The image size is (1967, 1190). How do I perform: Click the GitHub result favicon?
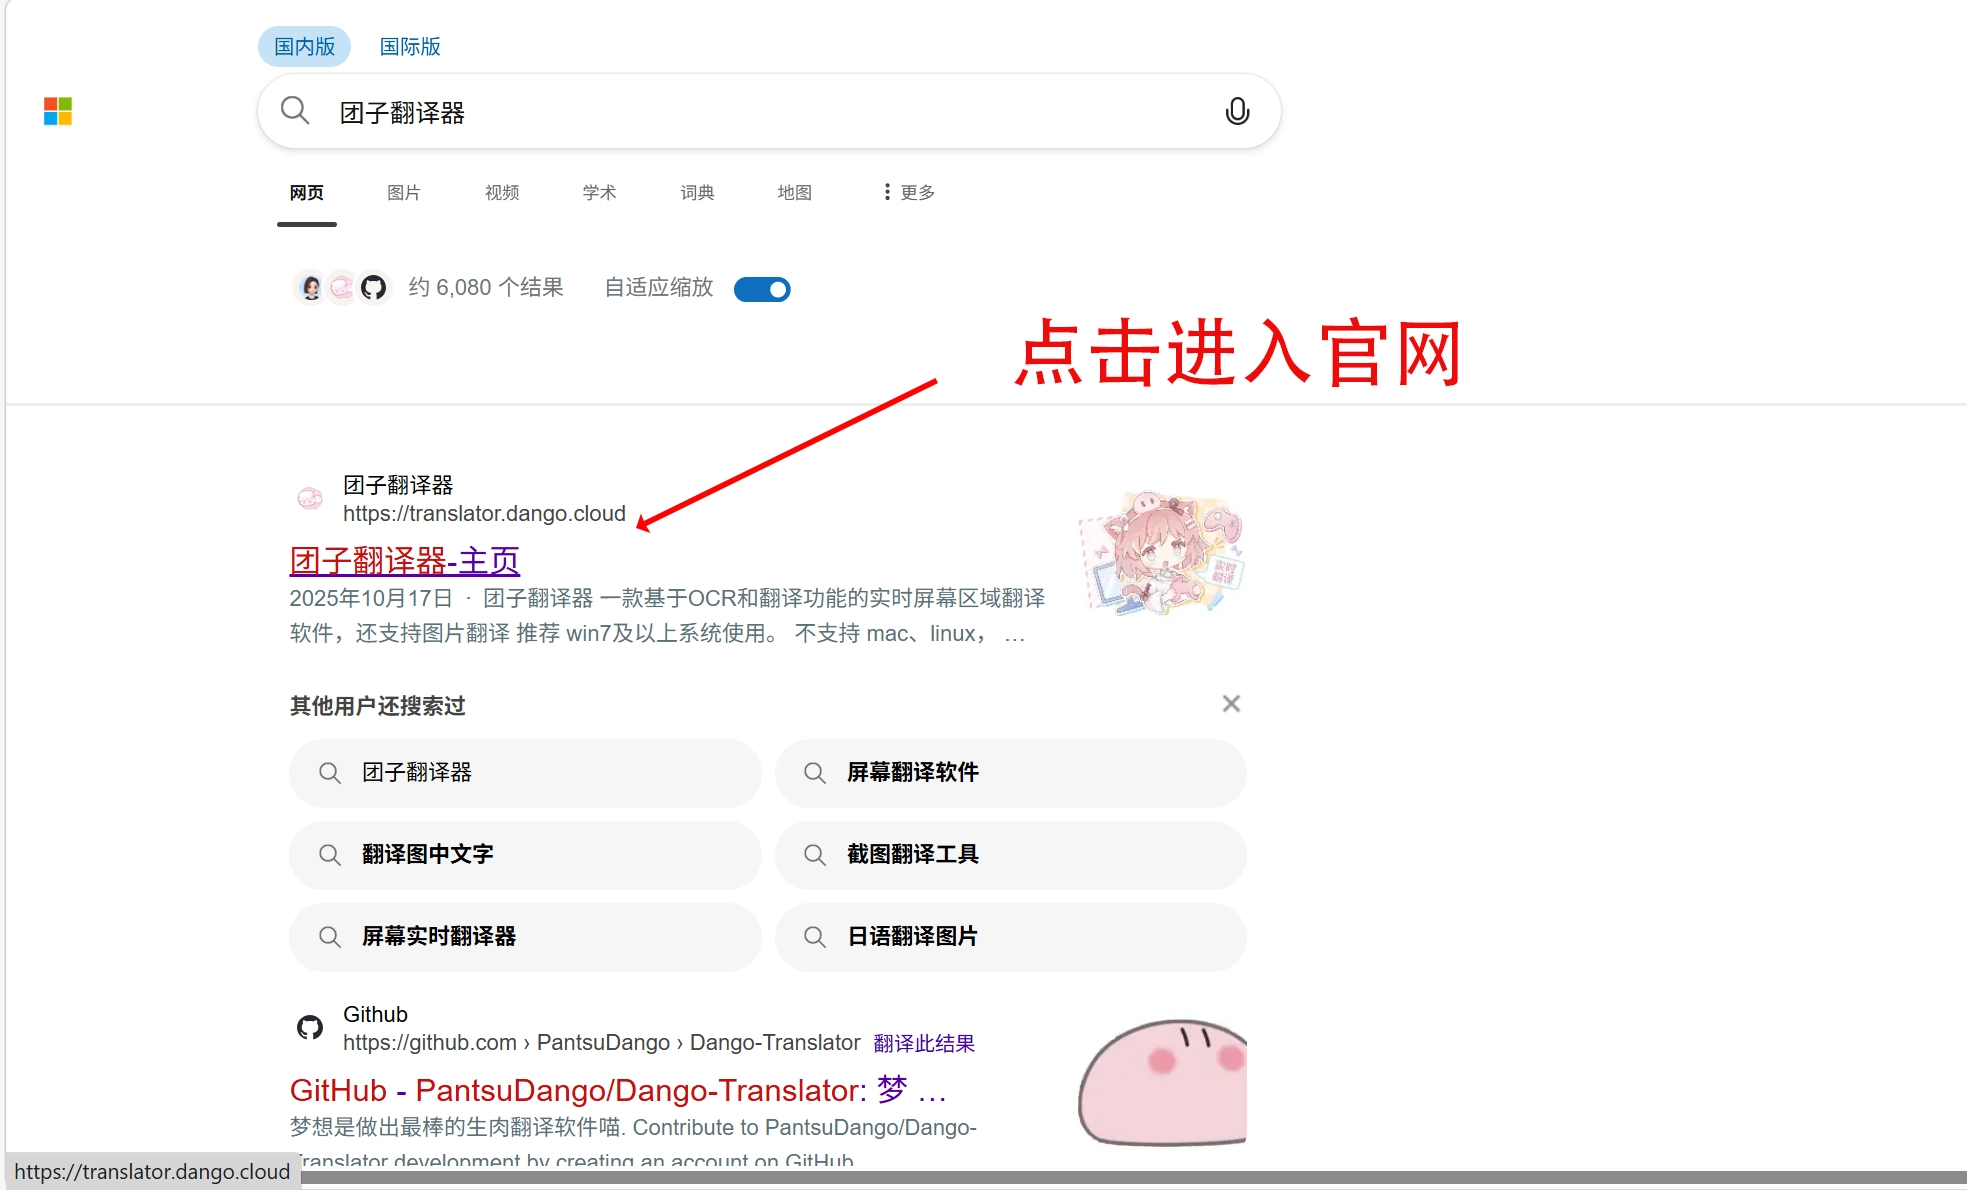(310, 1027)
